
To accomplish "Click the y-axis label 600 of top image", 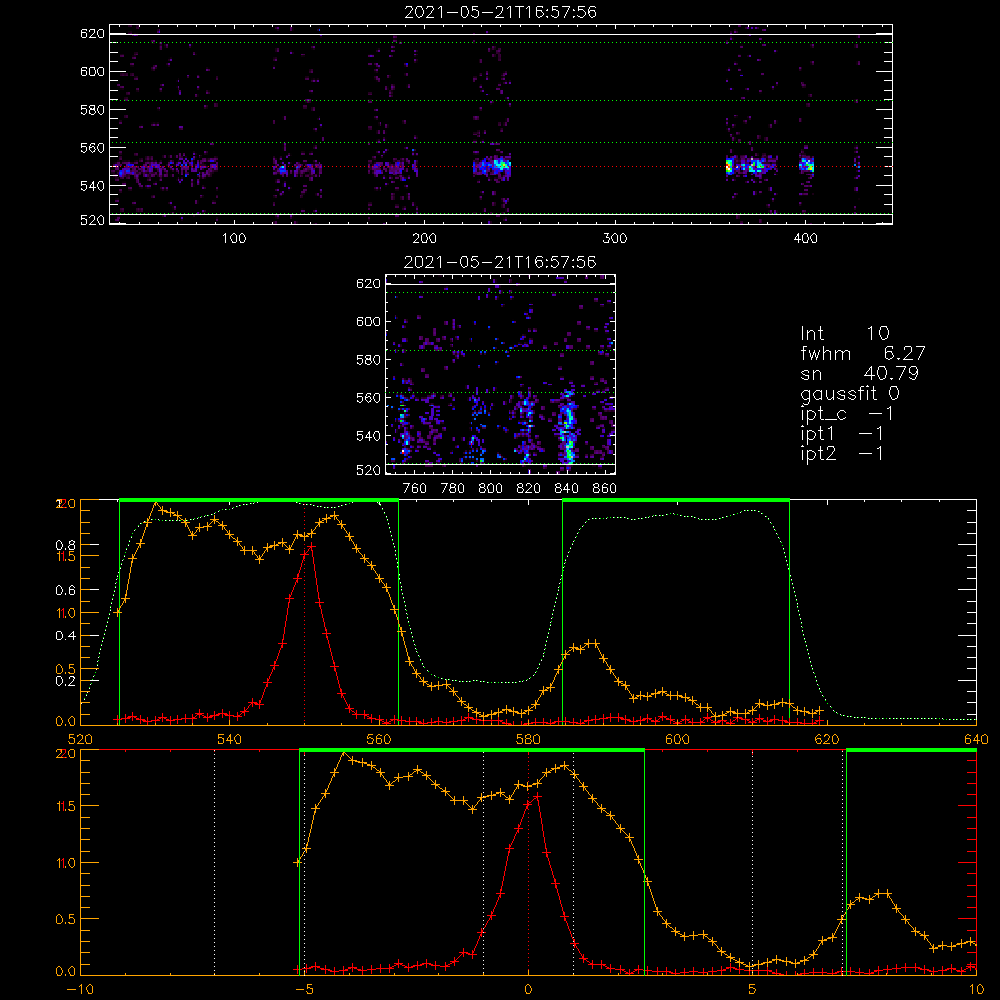I will tap(92, 72).
